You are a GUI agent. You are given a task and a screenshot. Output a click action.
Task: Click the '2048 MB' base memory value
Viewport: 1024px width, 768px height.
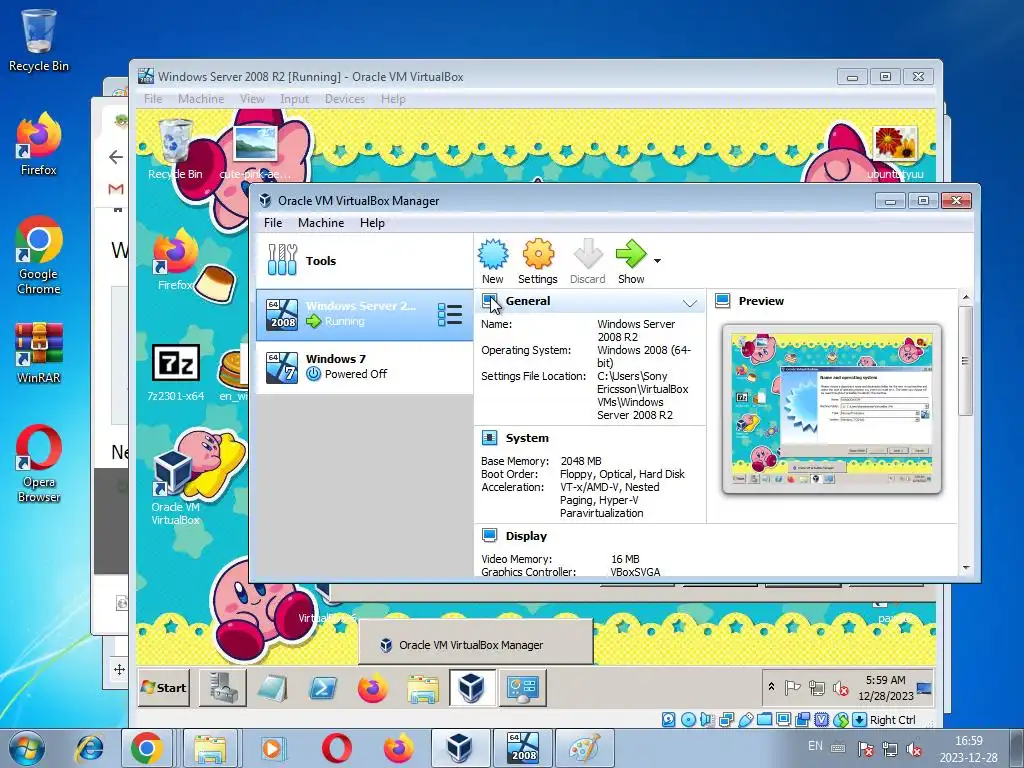click(581, 461)
